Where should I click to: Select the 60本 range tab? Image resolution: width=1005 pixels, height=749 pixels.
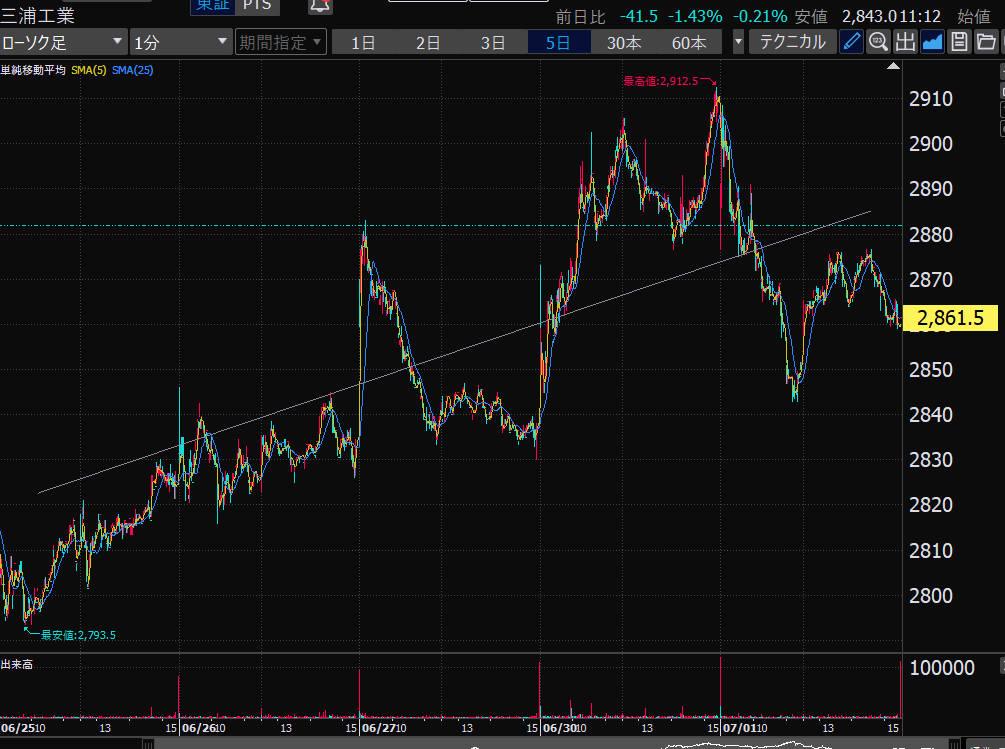689,43
